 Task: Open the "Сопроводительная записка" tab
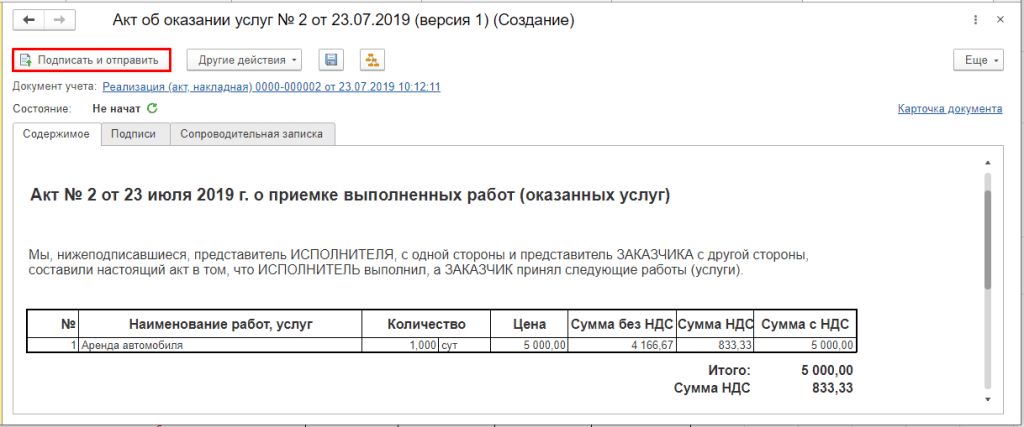pyautogui.click(x=251, y=134)
